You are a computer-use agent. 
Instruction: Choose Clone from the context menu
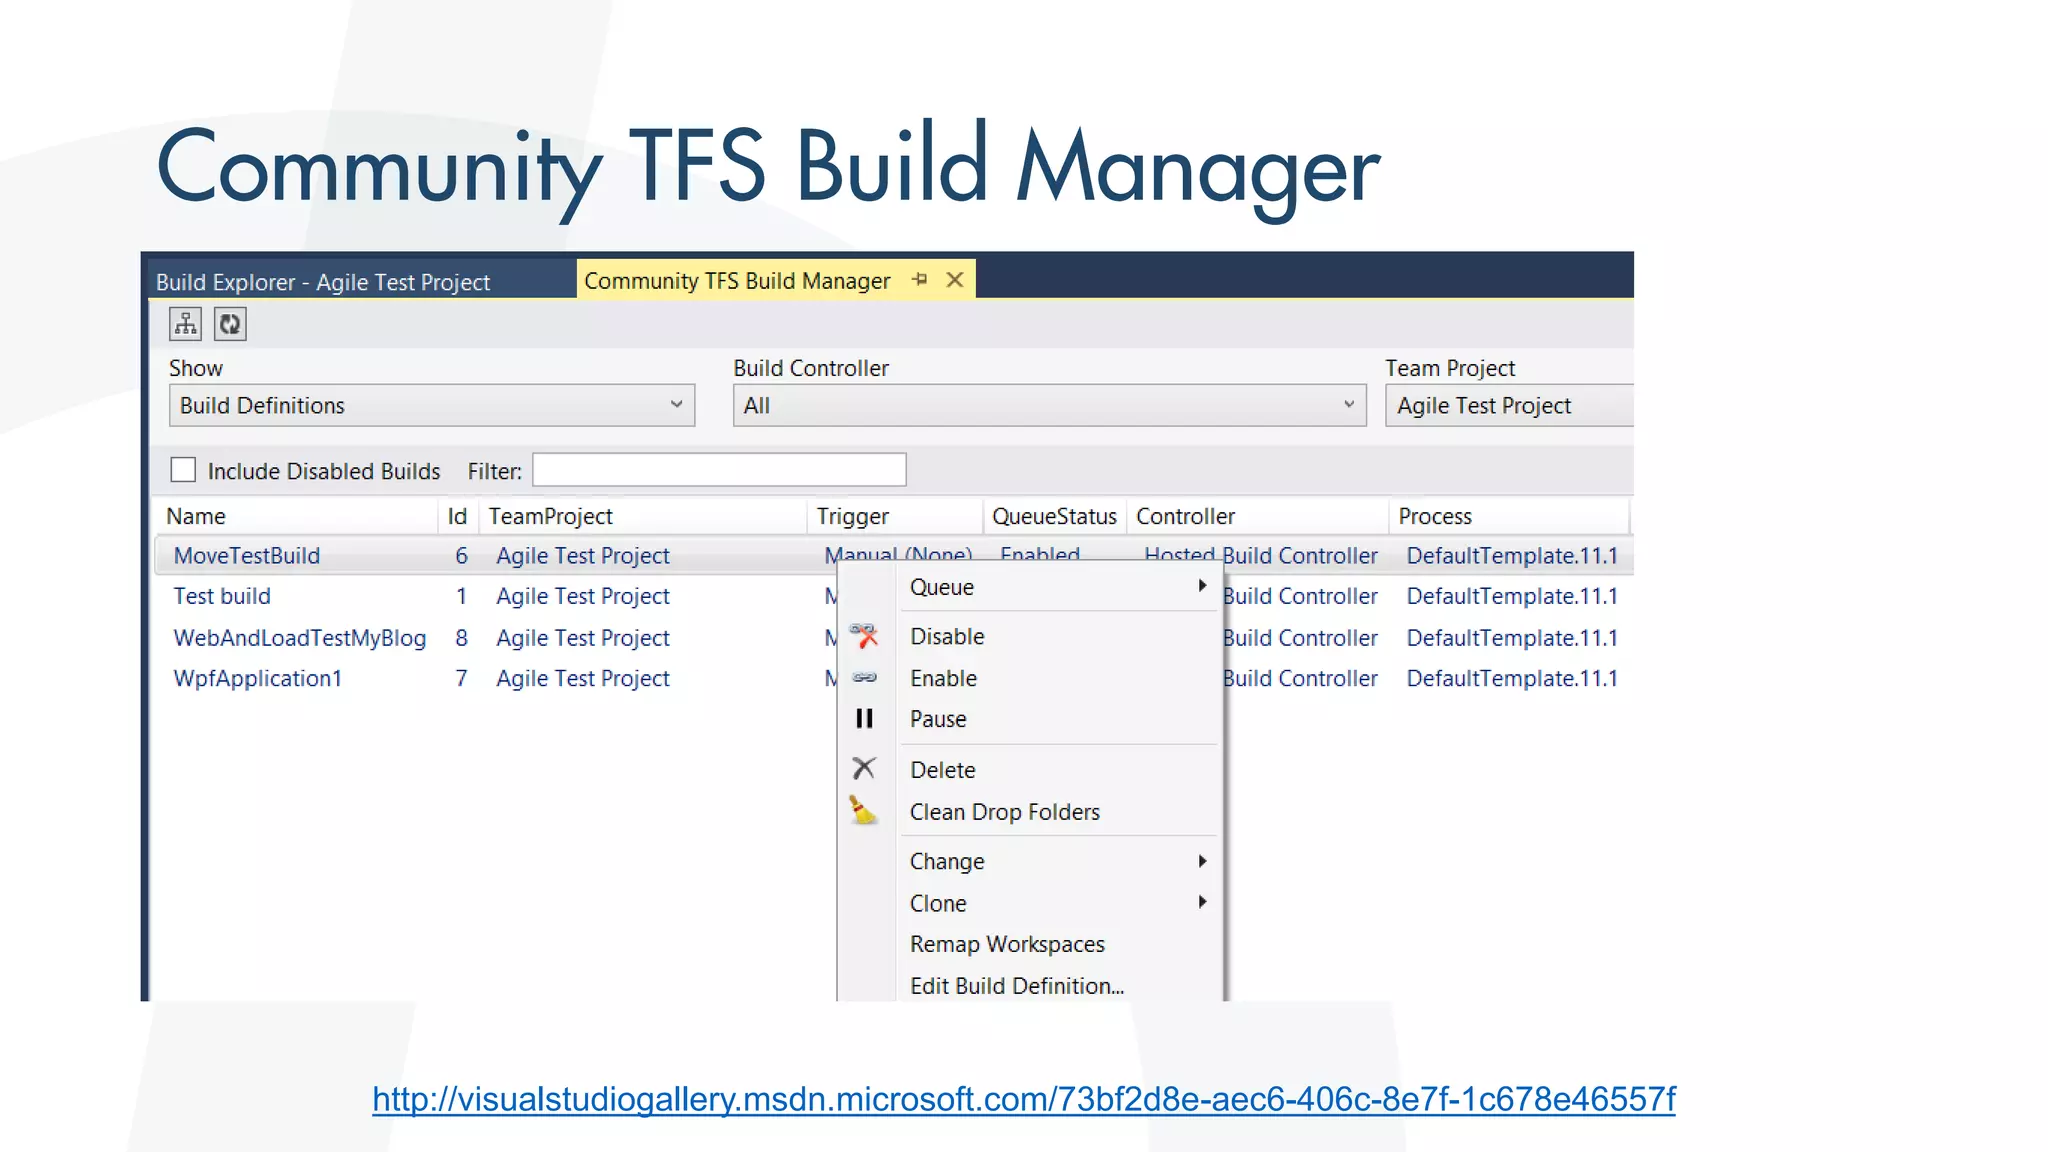tap(938, 903)
